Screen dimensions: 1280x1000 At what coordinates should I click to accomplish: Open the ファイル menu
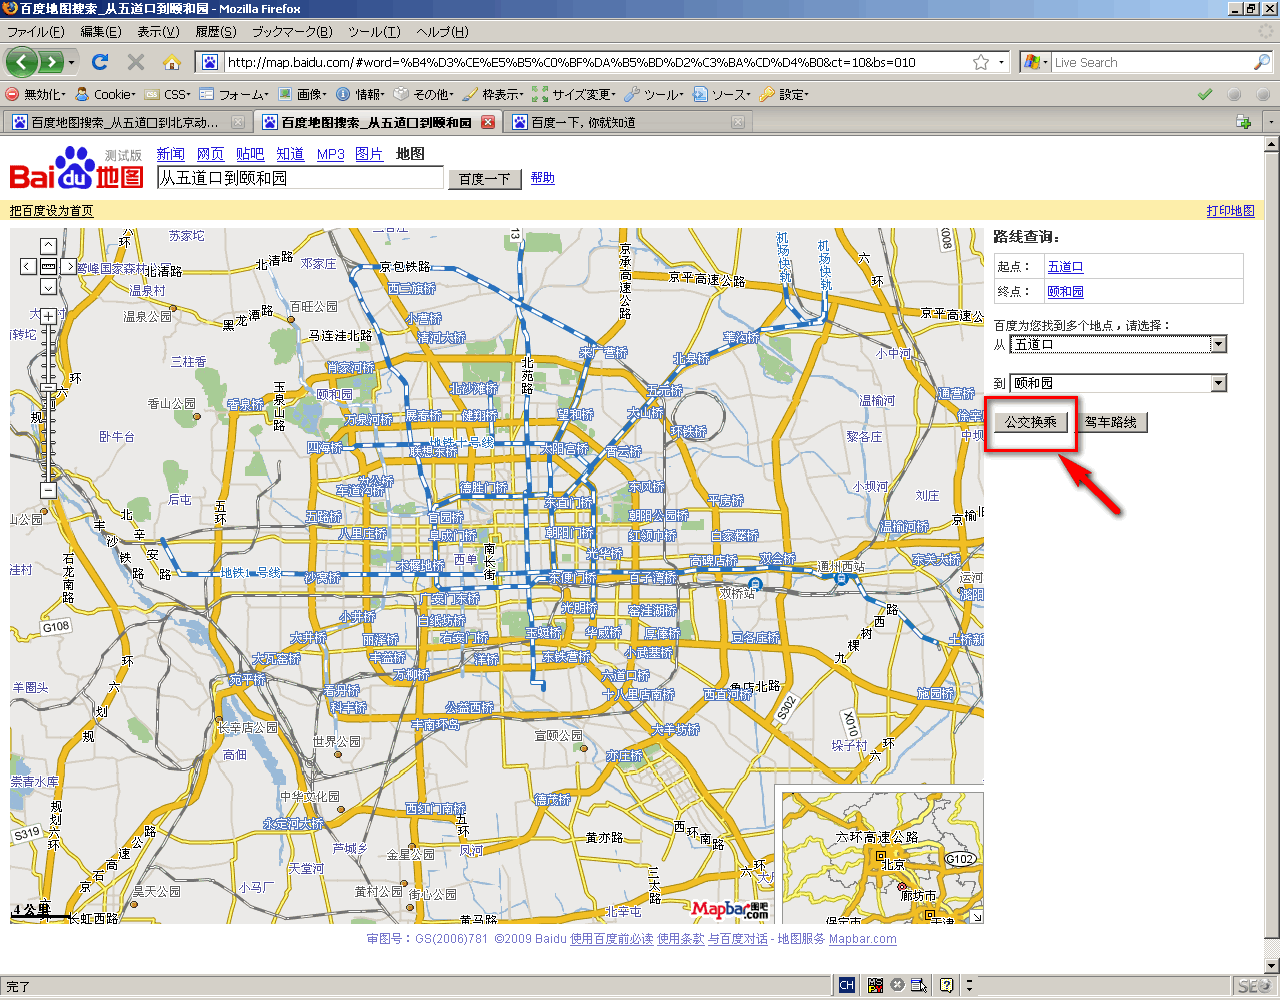(35, 32)
